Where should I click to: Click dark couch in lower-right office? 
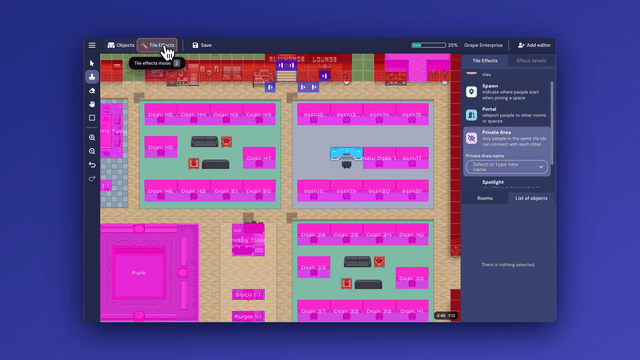tap(368, 284)
